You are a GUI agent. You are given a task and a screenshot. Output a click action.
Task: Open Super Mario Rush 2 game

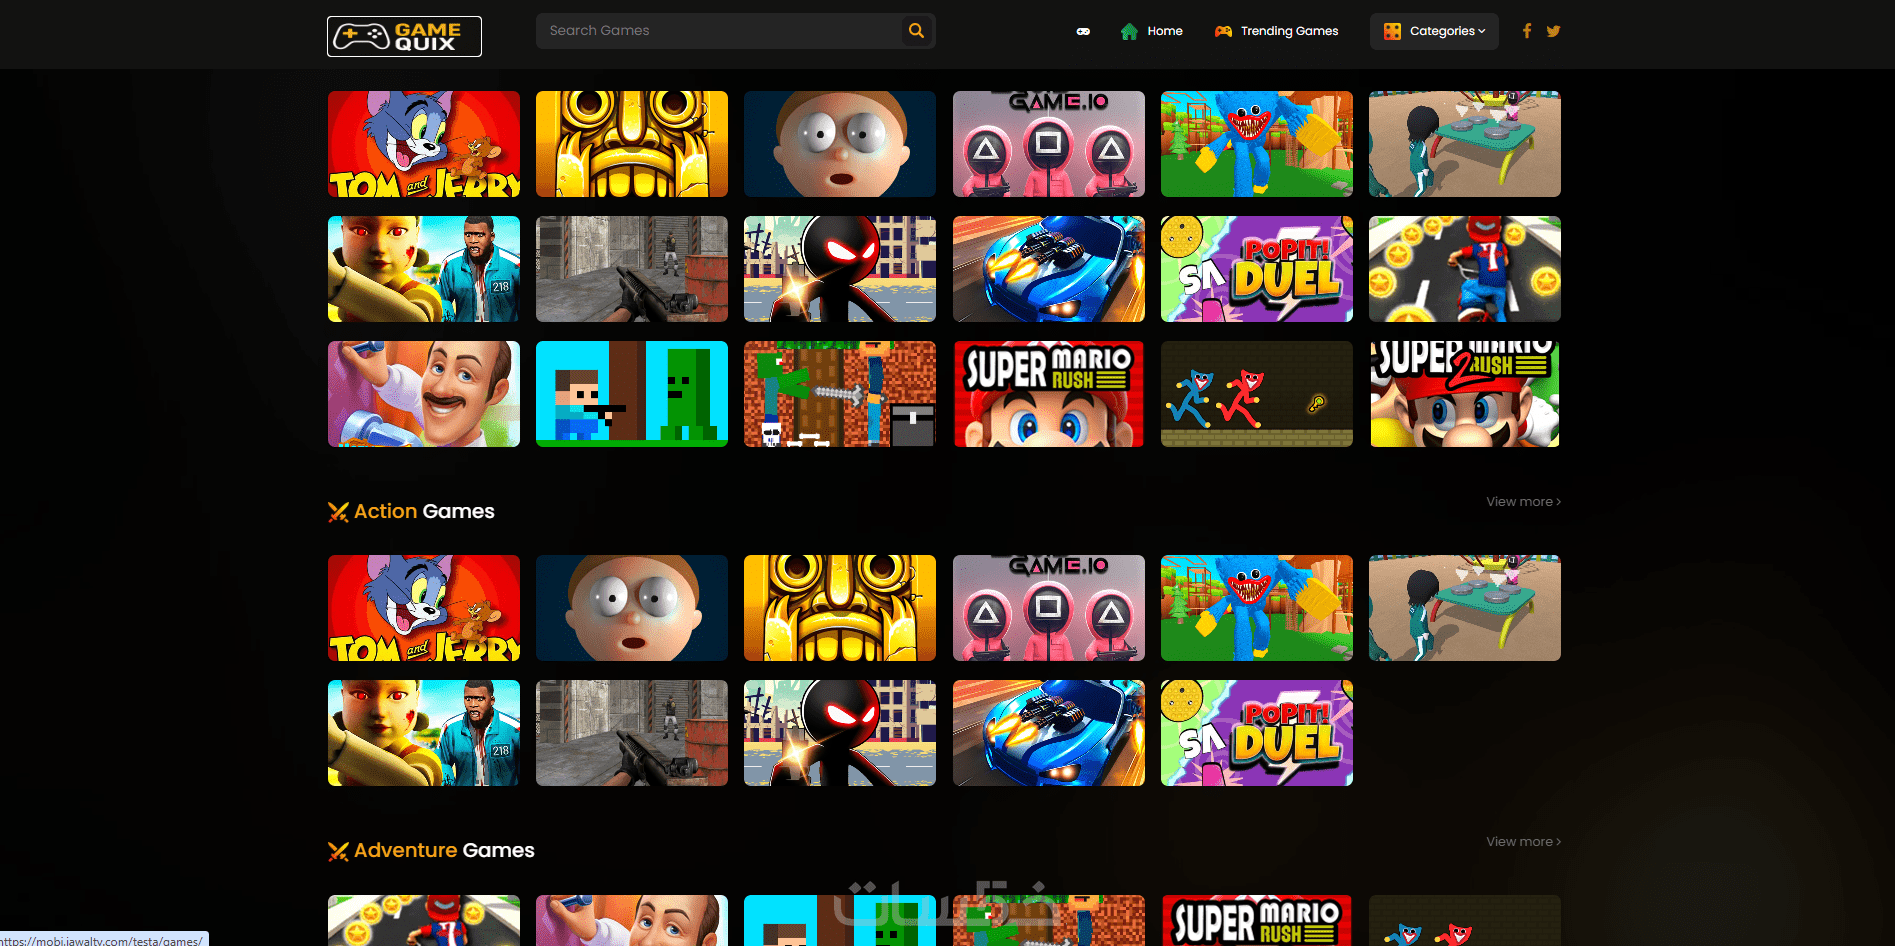tap(1465, 394)
